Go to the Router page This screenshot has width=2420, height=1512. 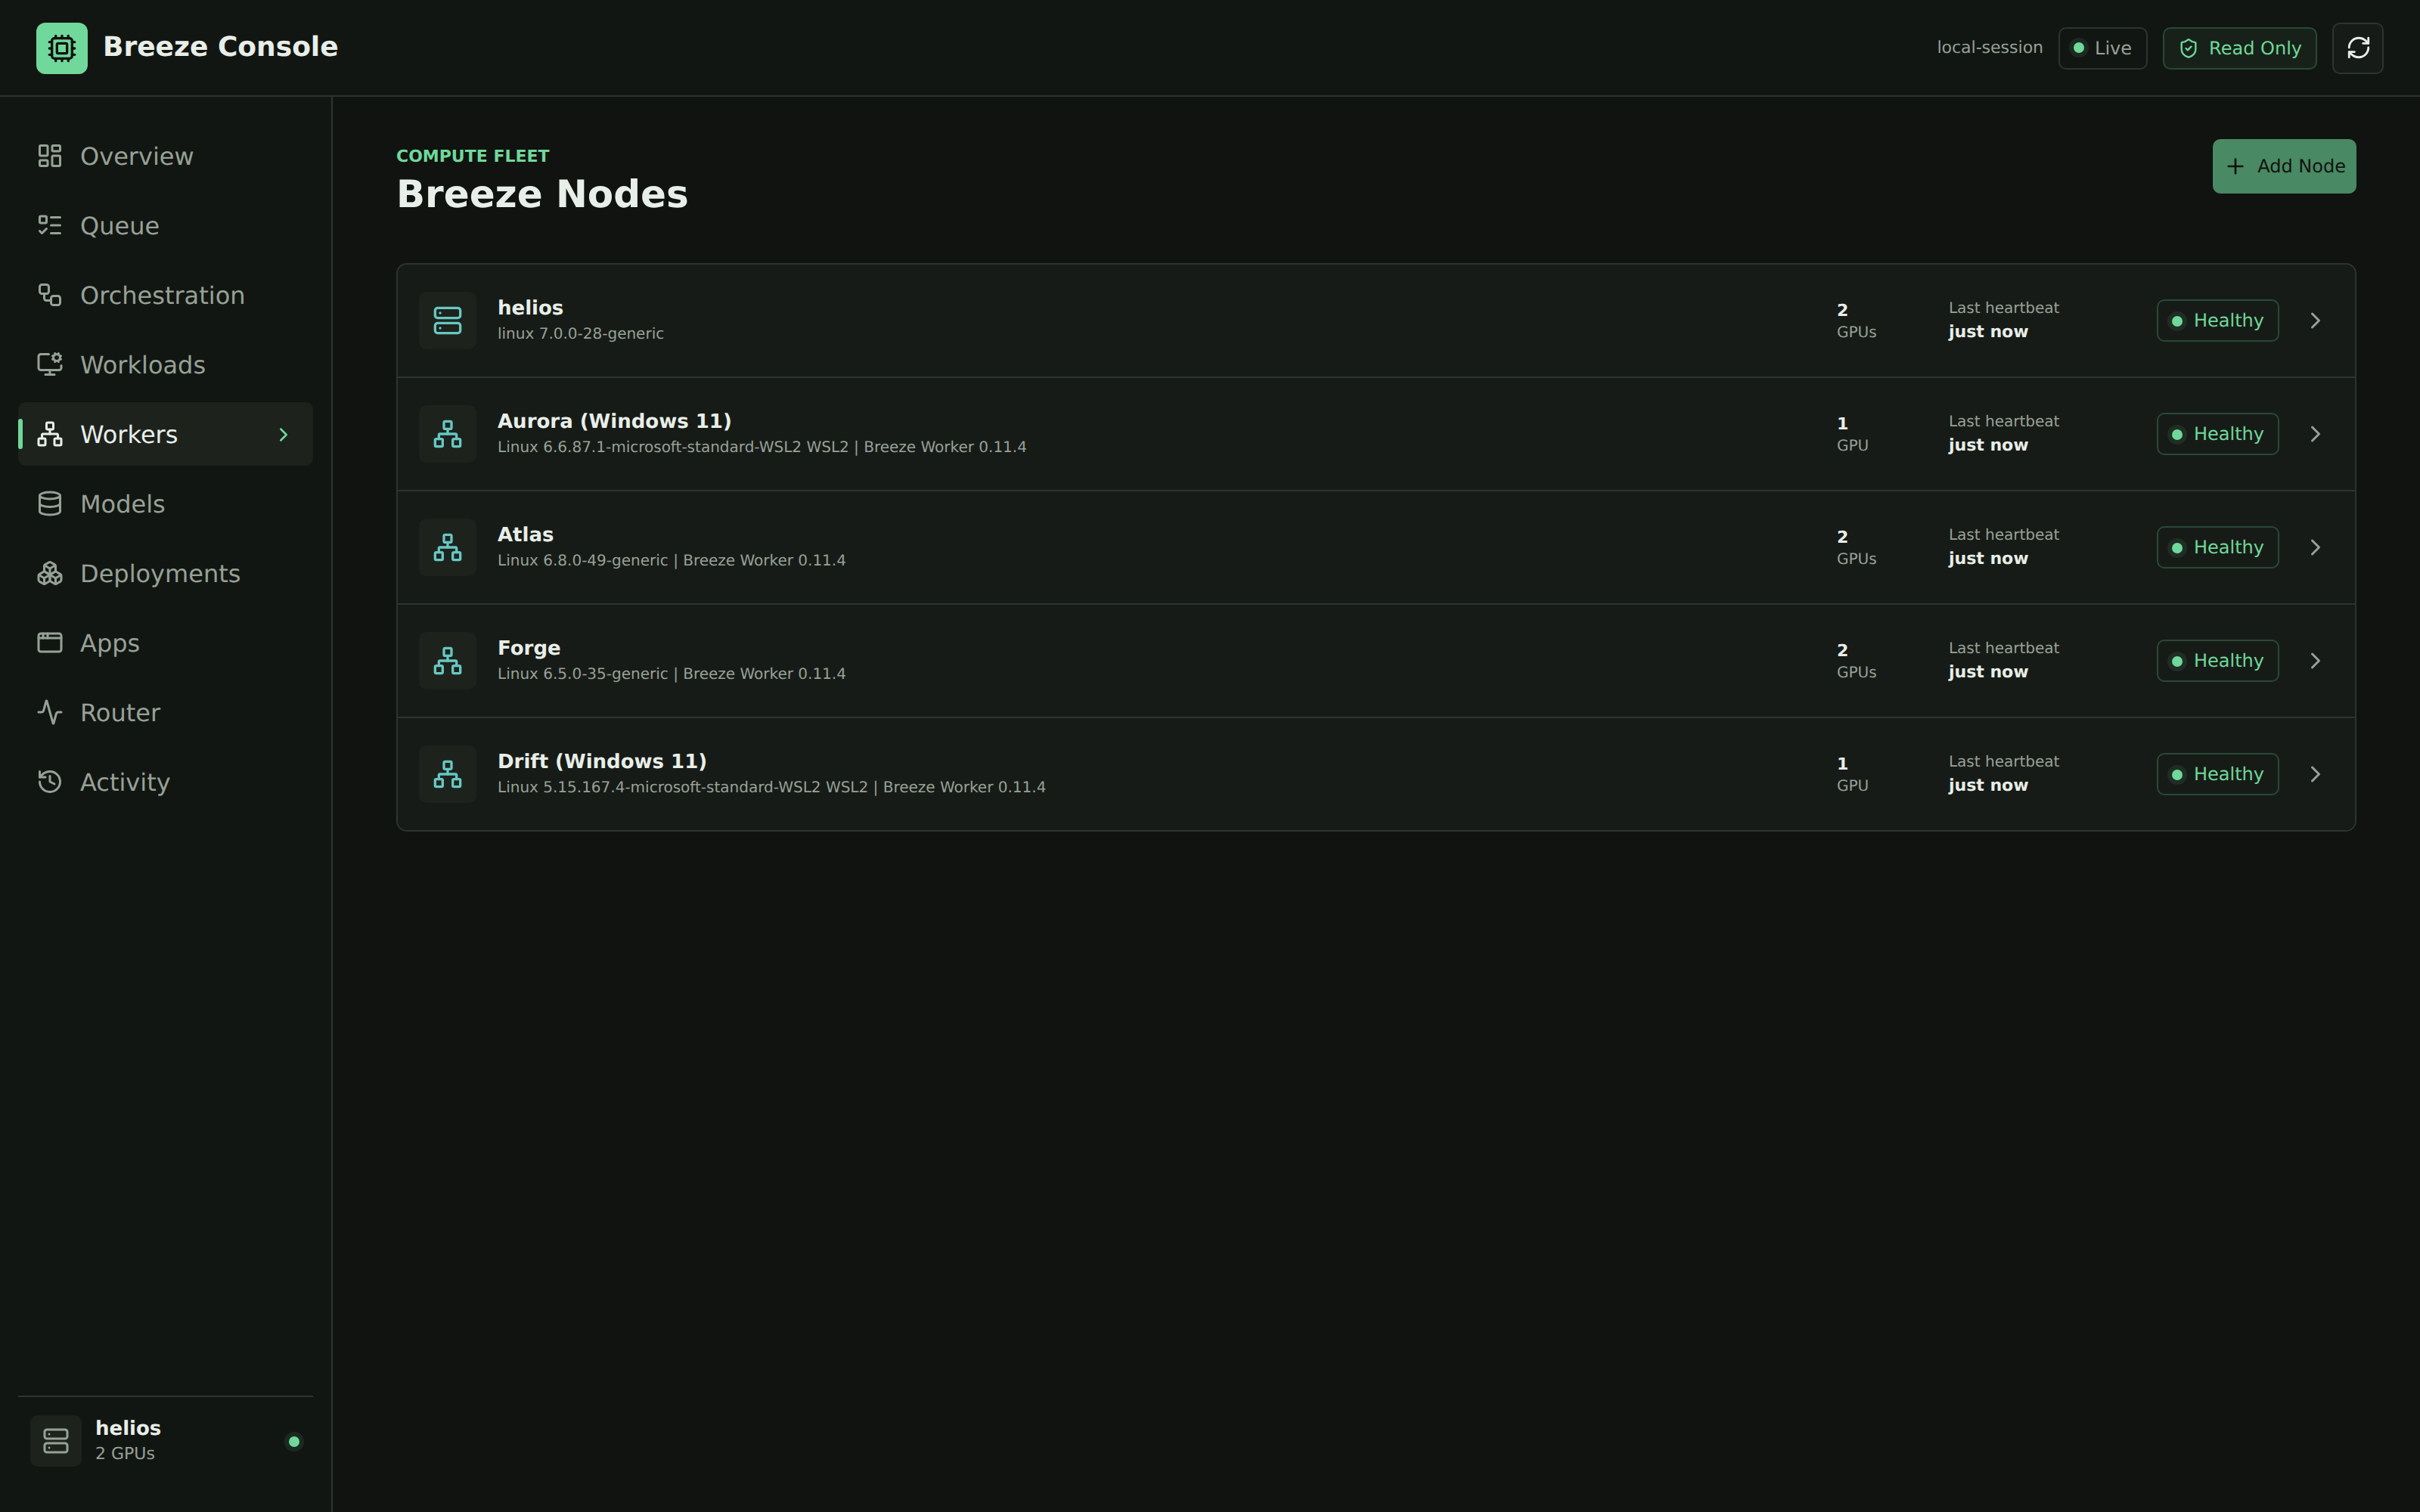point(166,712)
